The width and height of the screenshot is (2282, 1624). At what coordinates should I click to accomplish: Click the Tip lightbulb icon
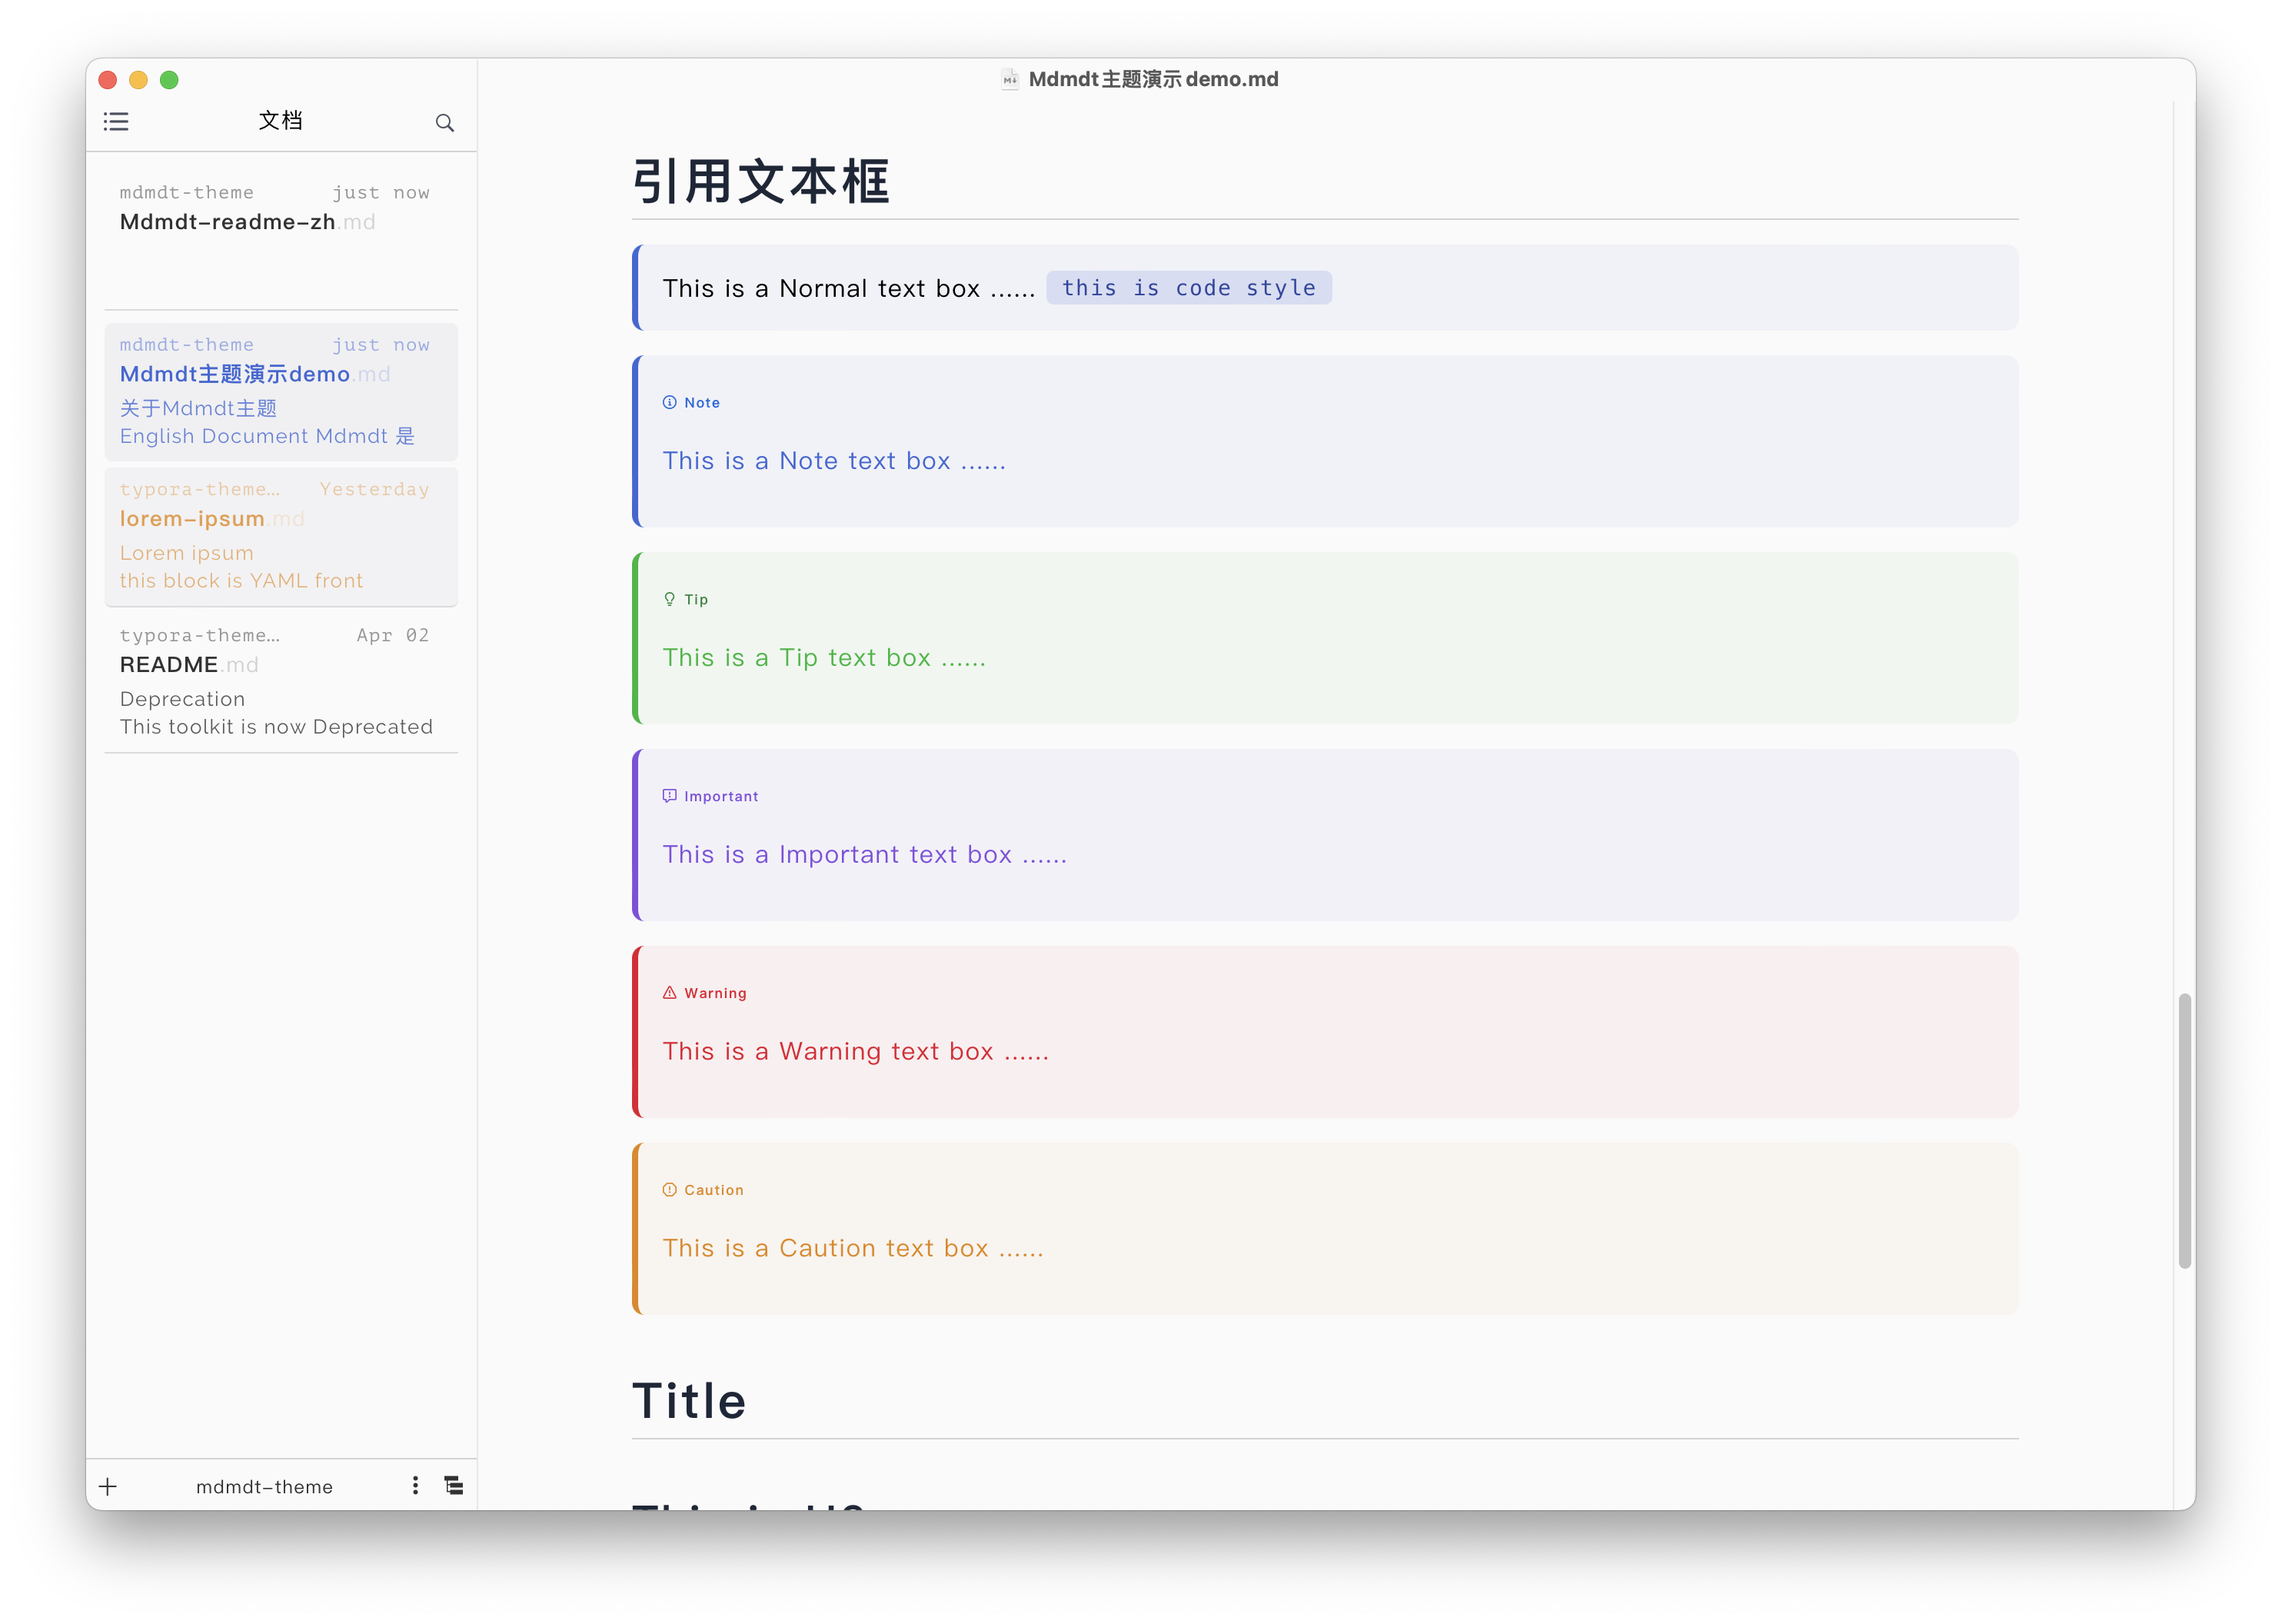point(669,599)
